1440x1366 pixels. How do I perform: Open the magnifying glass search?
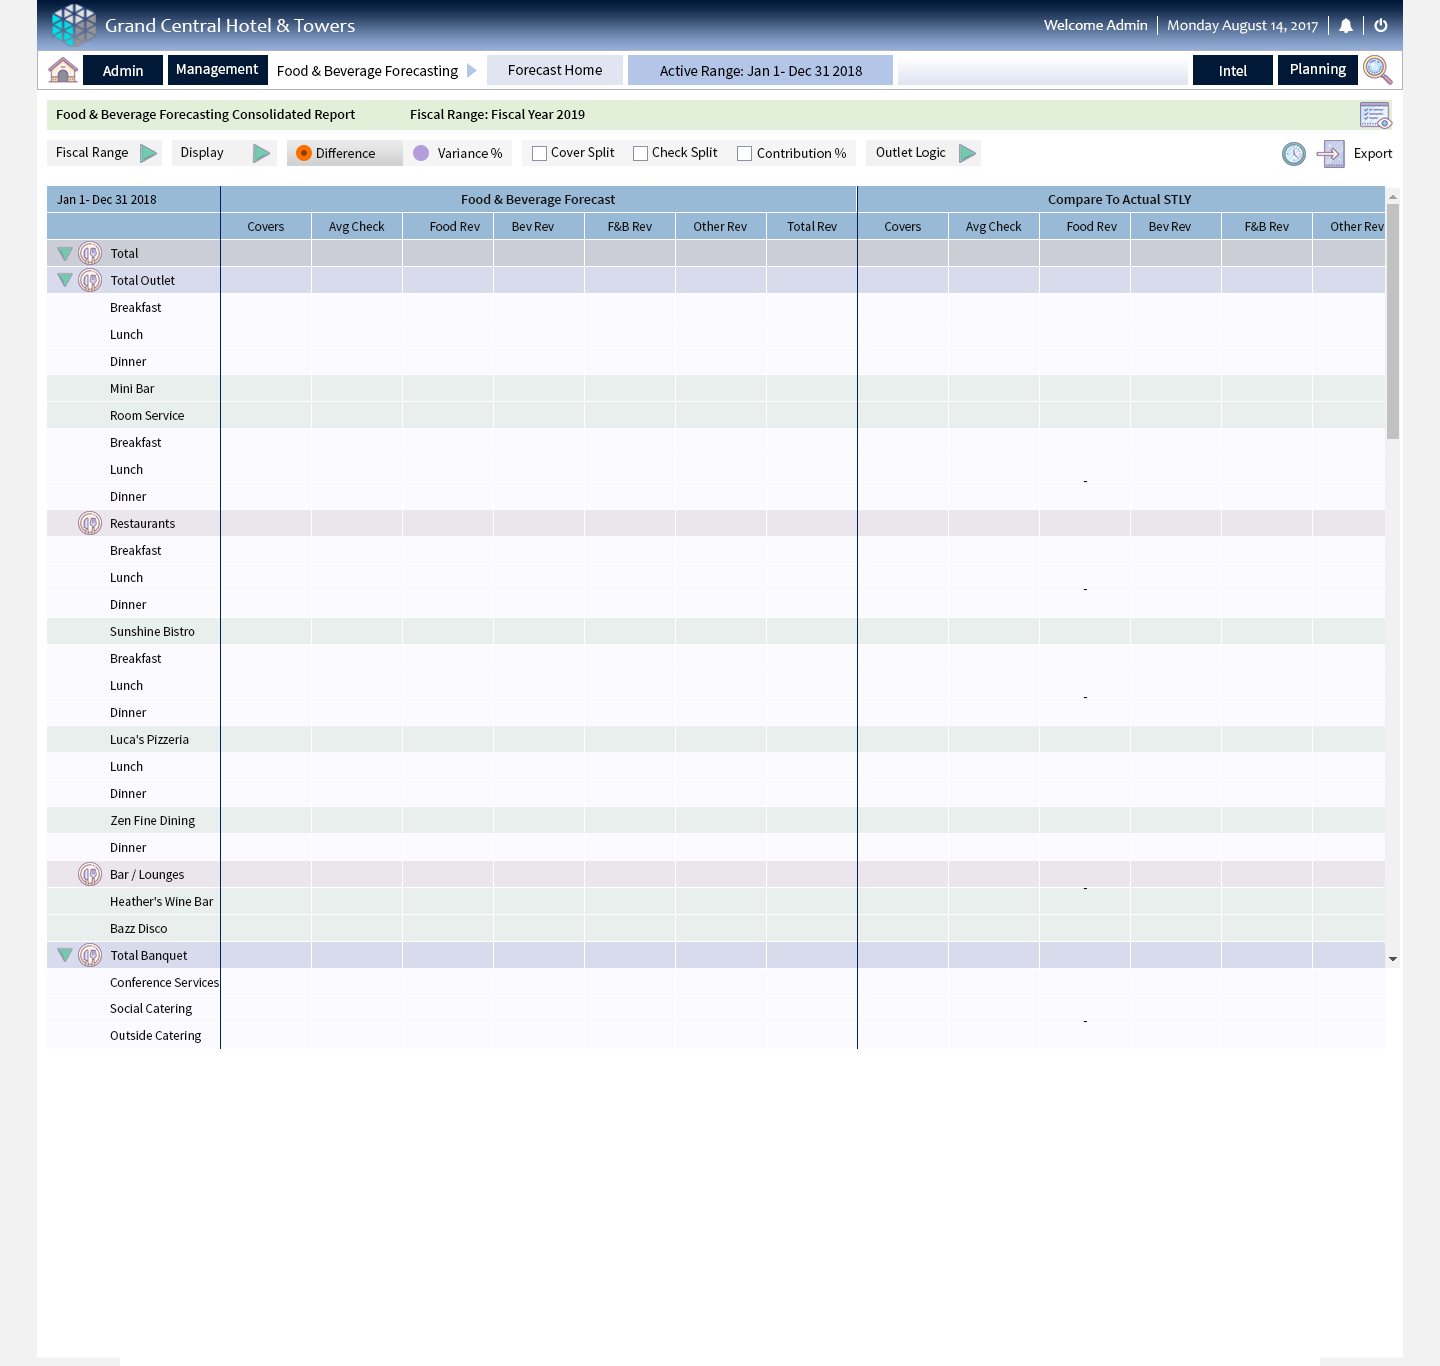click(x=1377, y=70)
